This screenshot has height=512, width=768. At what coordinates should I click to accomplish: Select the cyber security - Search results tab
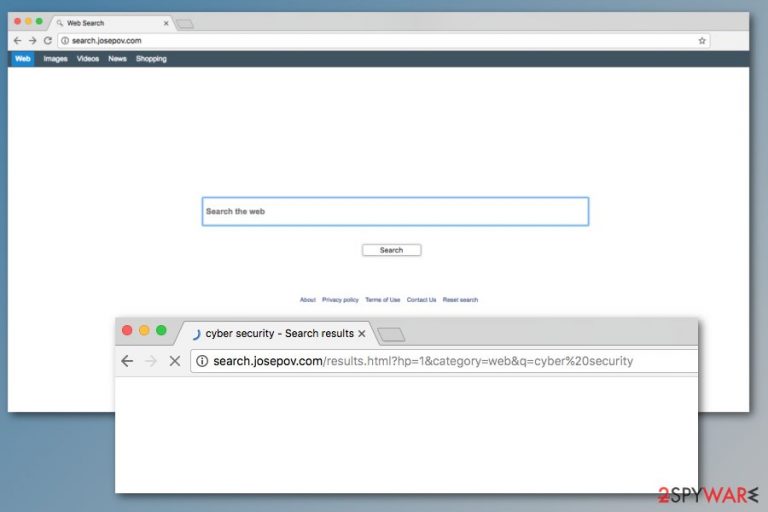pyautogui.click(x=279, y=334)
